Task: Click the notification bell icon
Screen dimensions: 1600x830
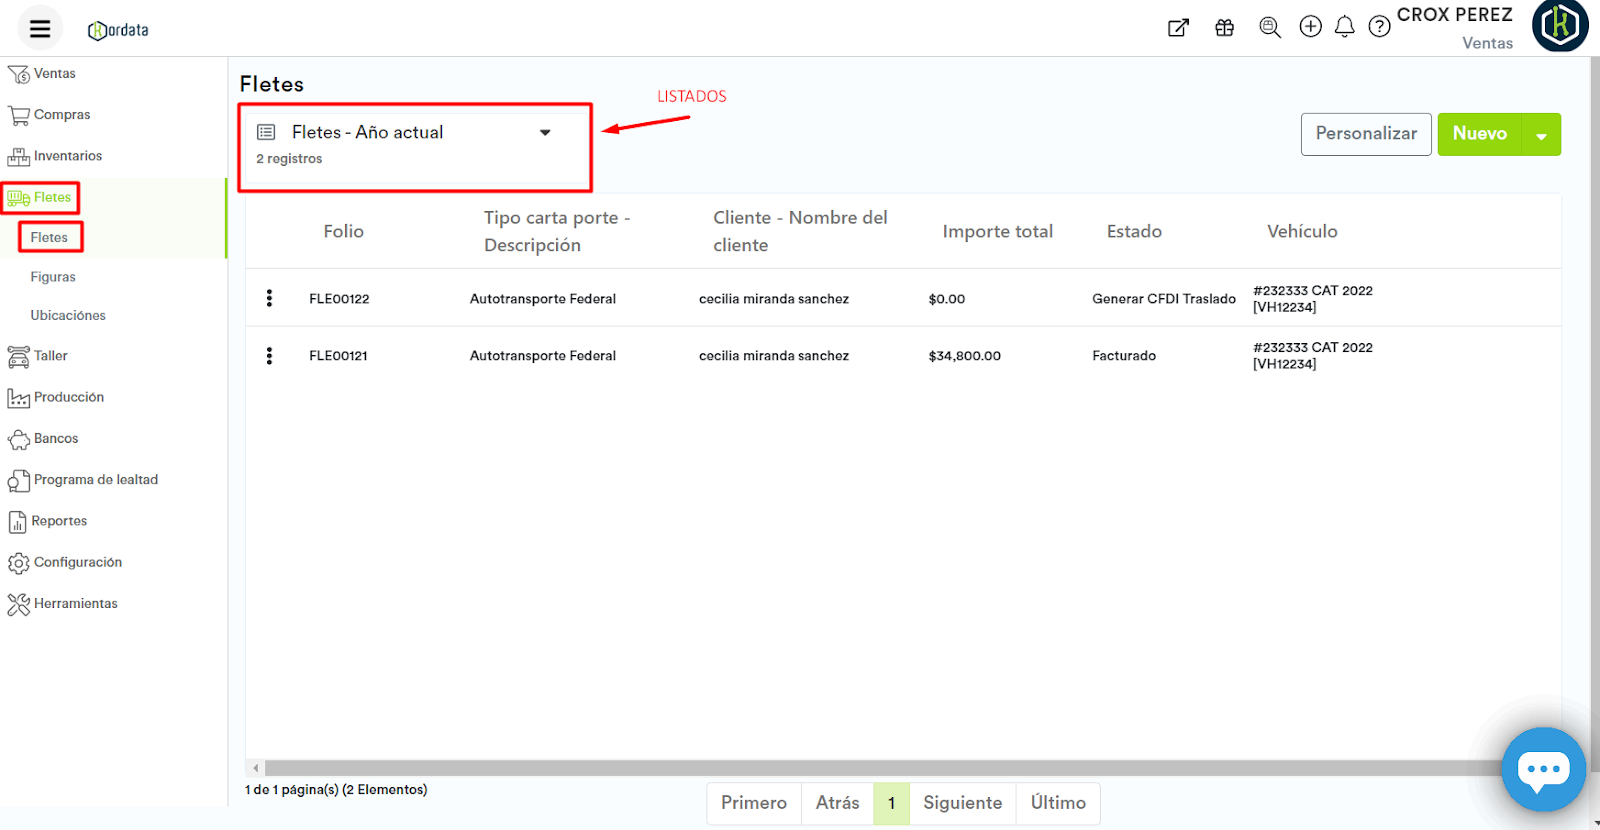Action: pos(1345,27)
